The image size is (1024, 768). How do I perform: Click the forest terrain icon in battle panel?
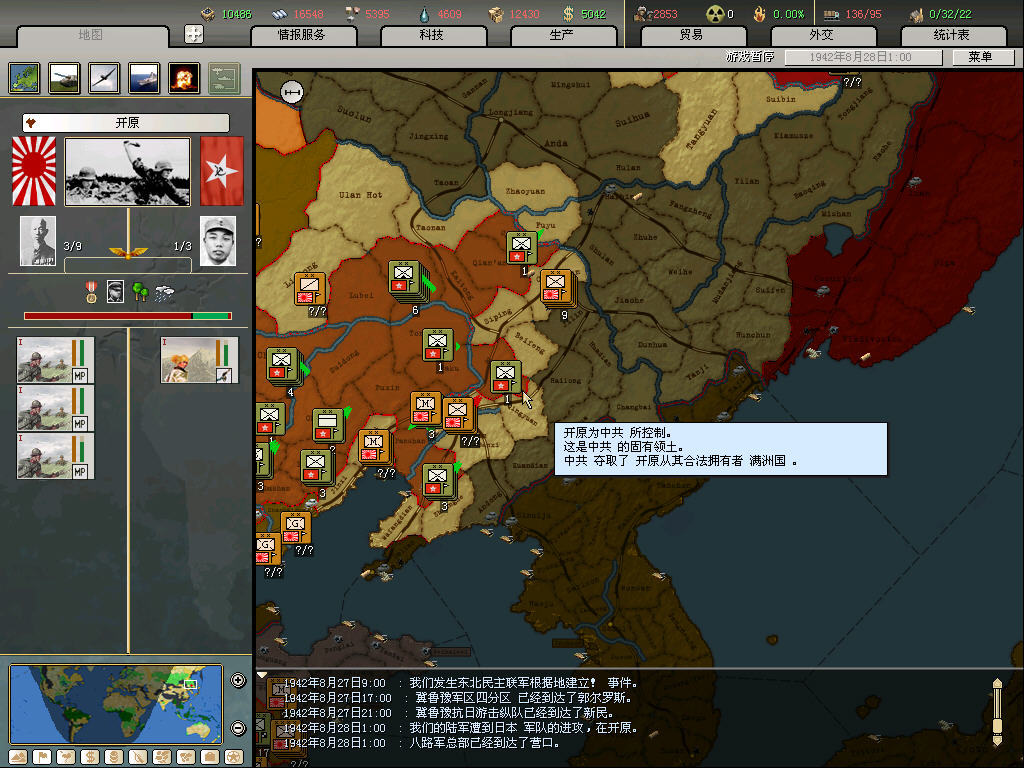tap(140, 292)
